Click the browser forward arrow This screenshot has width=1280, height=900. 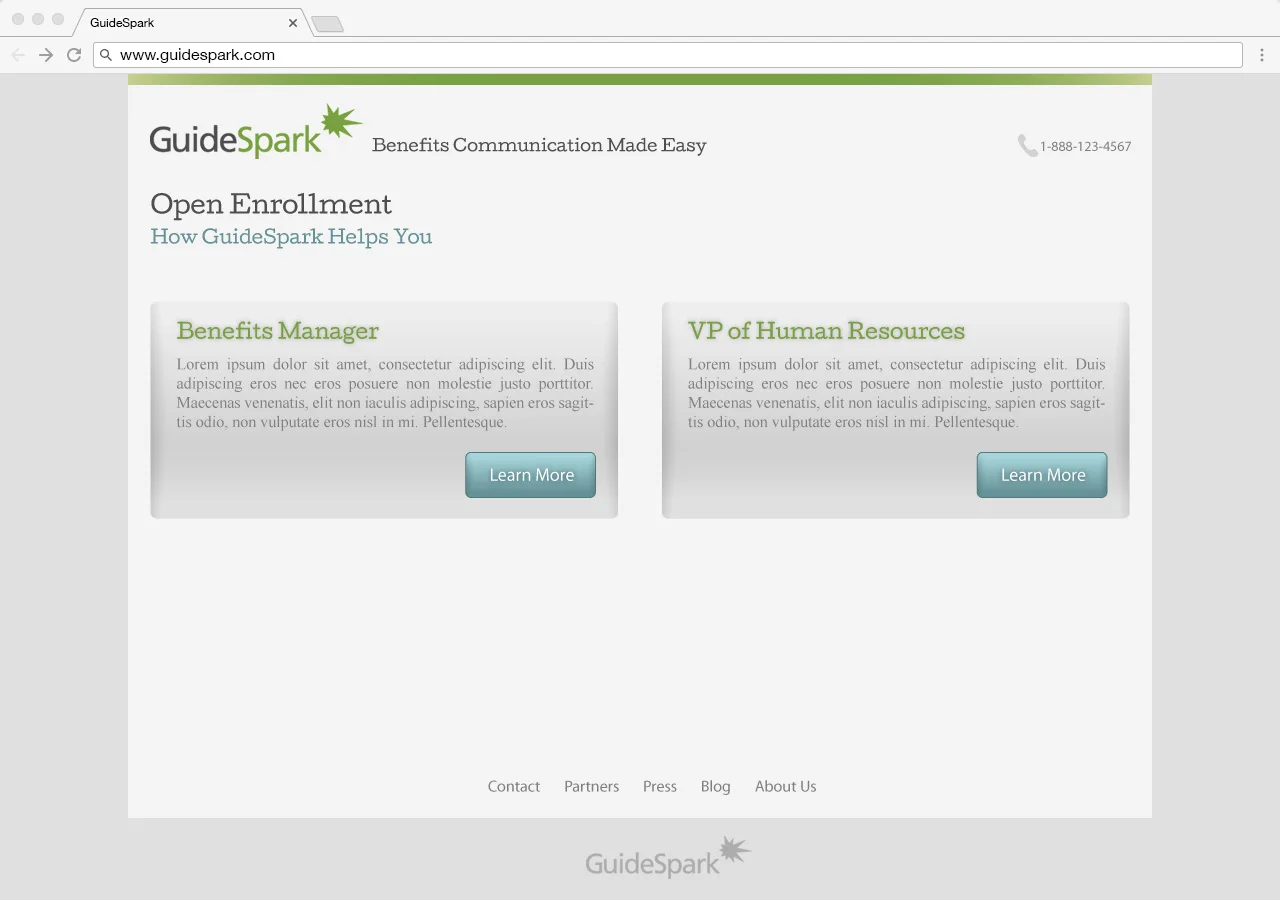coord(46,55)
